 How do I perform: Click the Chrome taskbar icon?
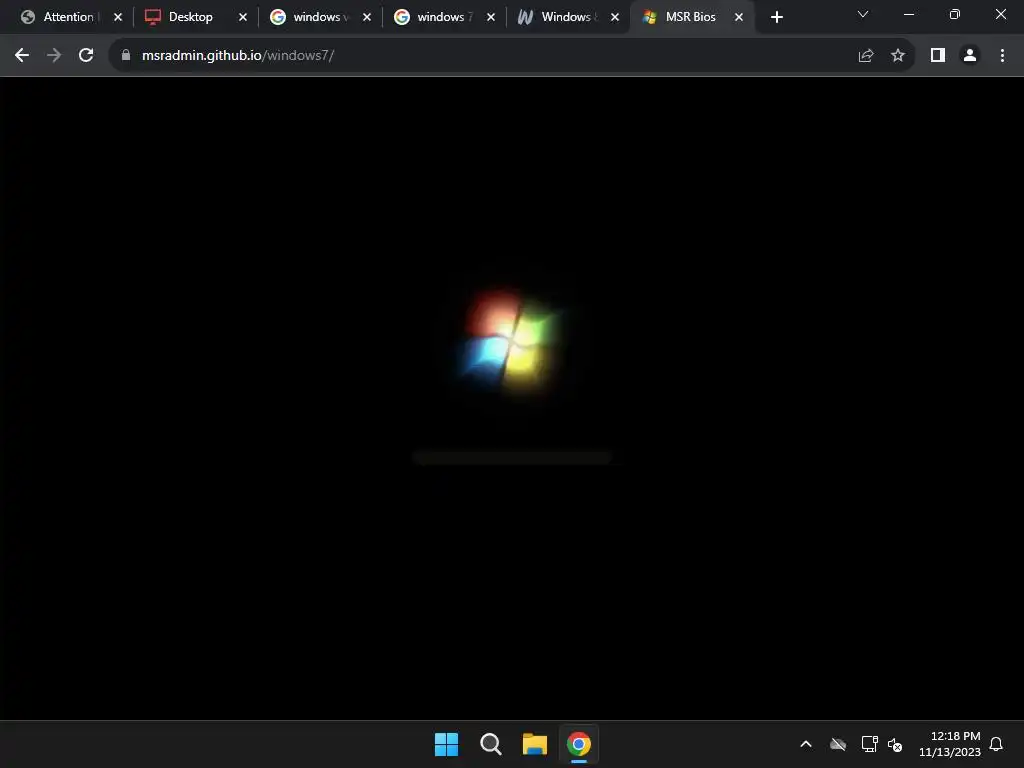point(579,744)
